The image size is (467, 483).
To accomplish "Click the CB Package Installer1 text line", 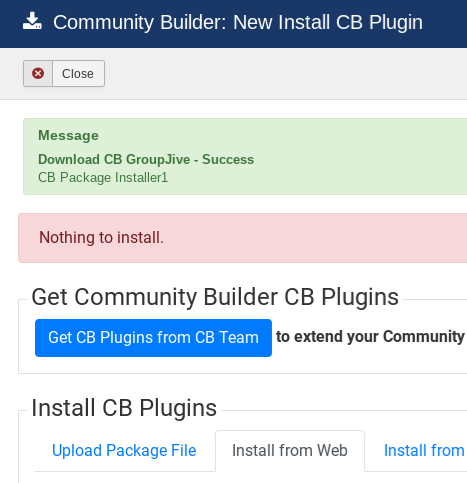I will coord(103,177).
